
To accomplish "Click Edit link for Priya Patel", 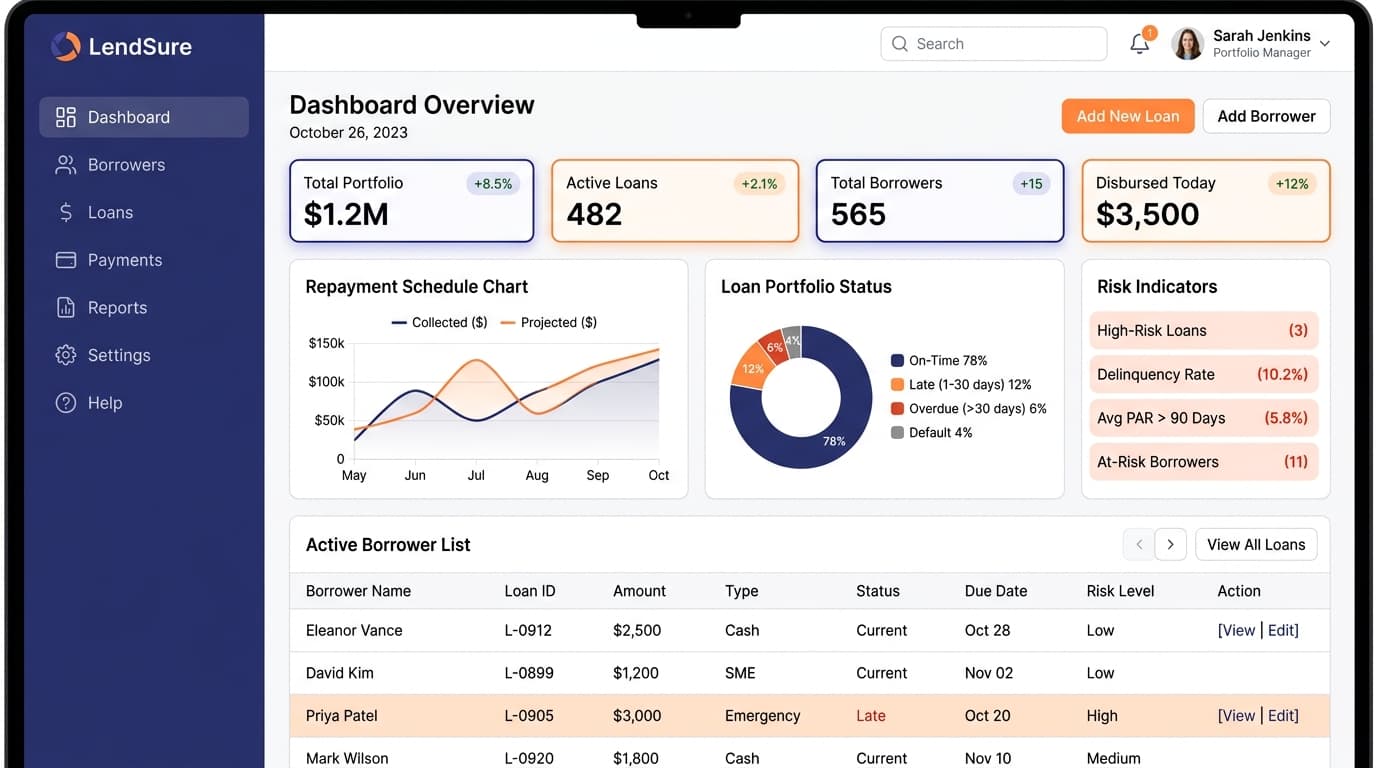I will tap(1281, 716).
